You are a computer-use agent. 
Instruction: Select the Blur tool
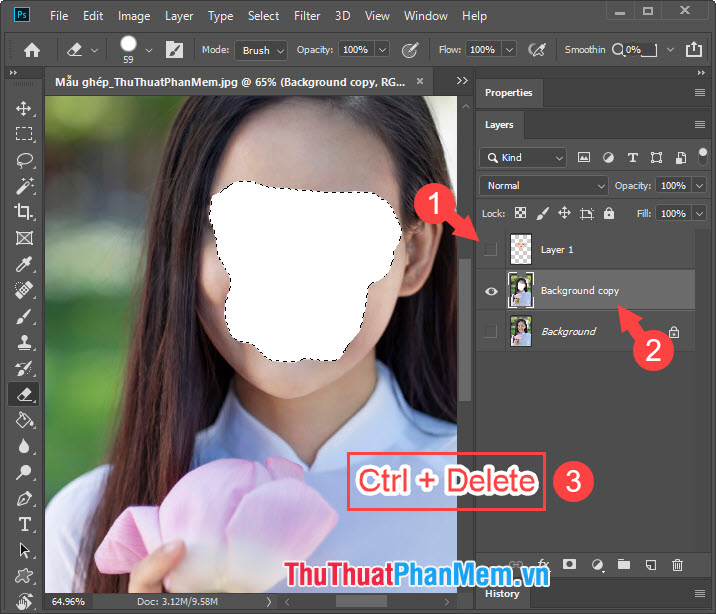[24, 446]
